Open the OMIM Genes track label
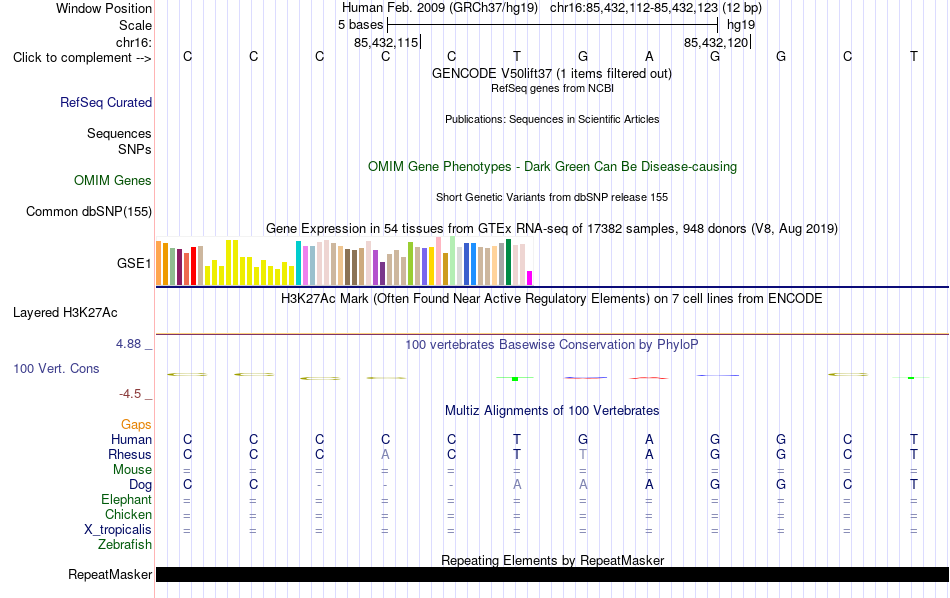Viewport: 950px width, 598px height. [x=113, y=181]
